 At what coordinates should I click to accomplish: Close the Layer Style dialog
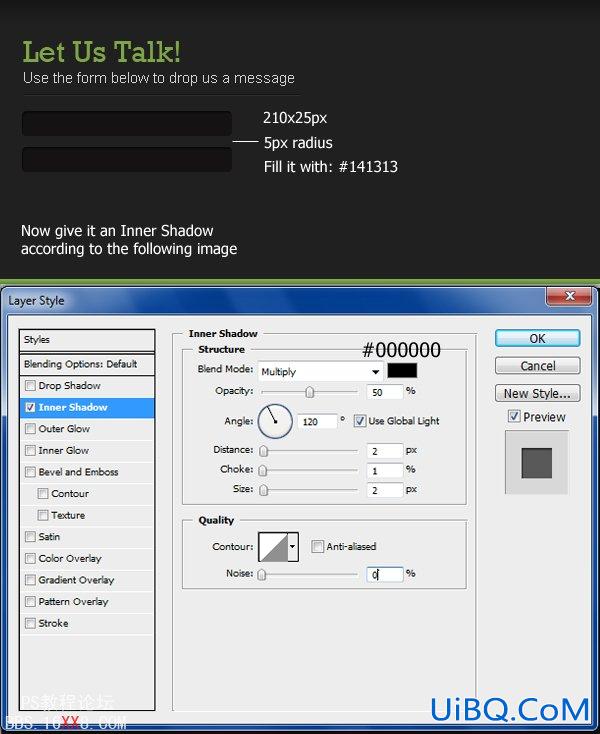(571, 296)
